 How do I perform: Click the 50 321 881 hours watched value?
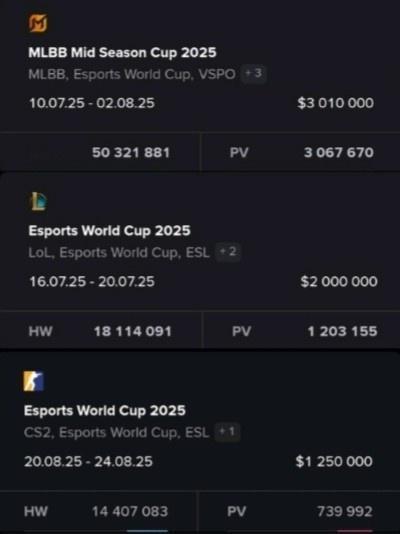coord(131,153)
